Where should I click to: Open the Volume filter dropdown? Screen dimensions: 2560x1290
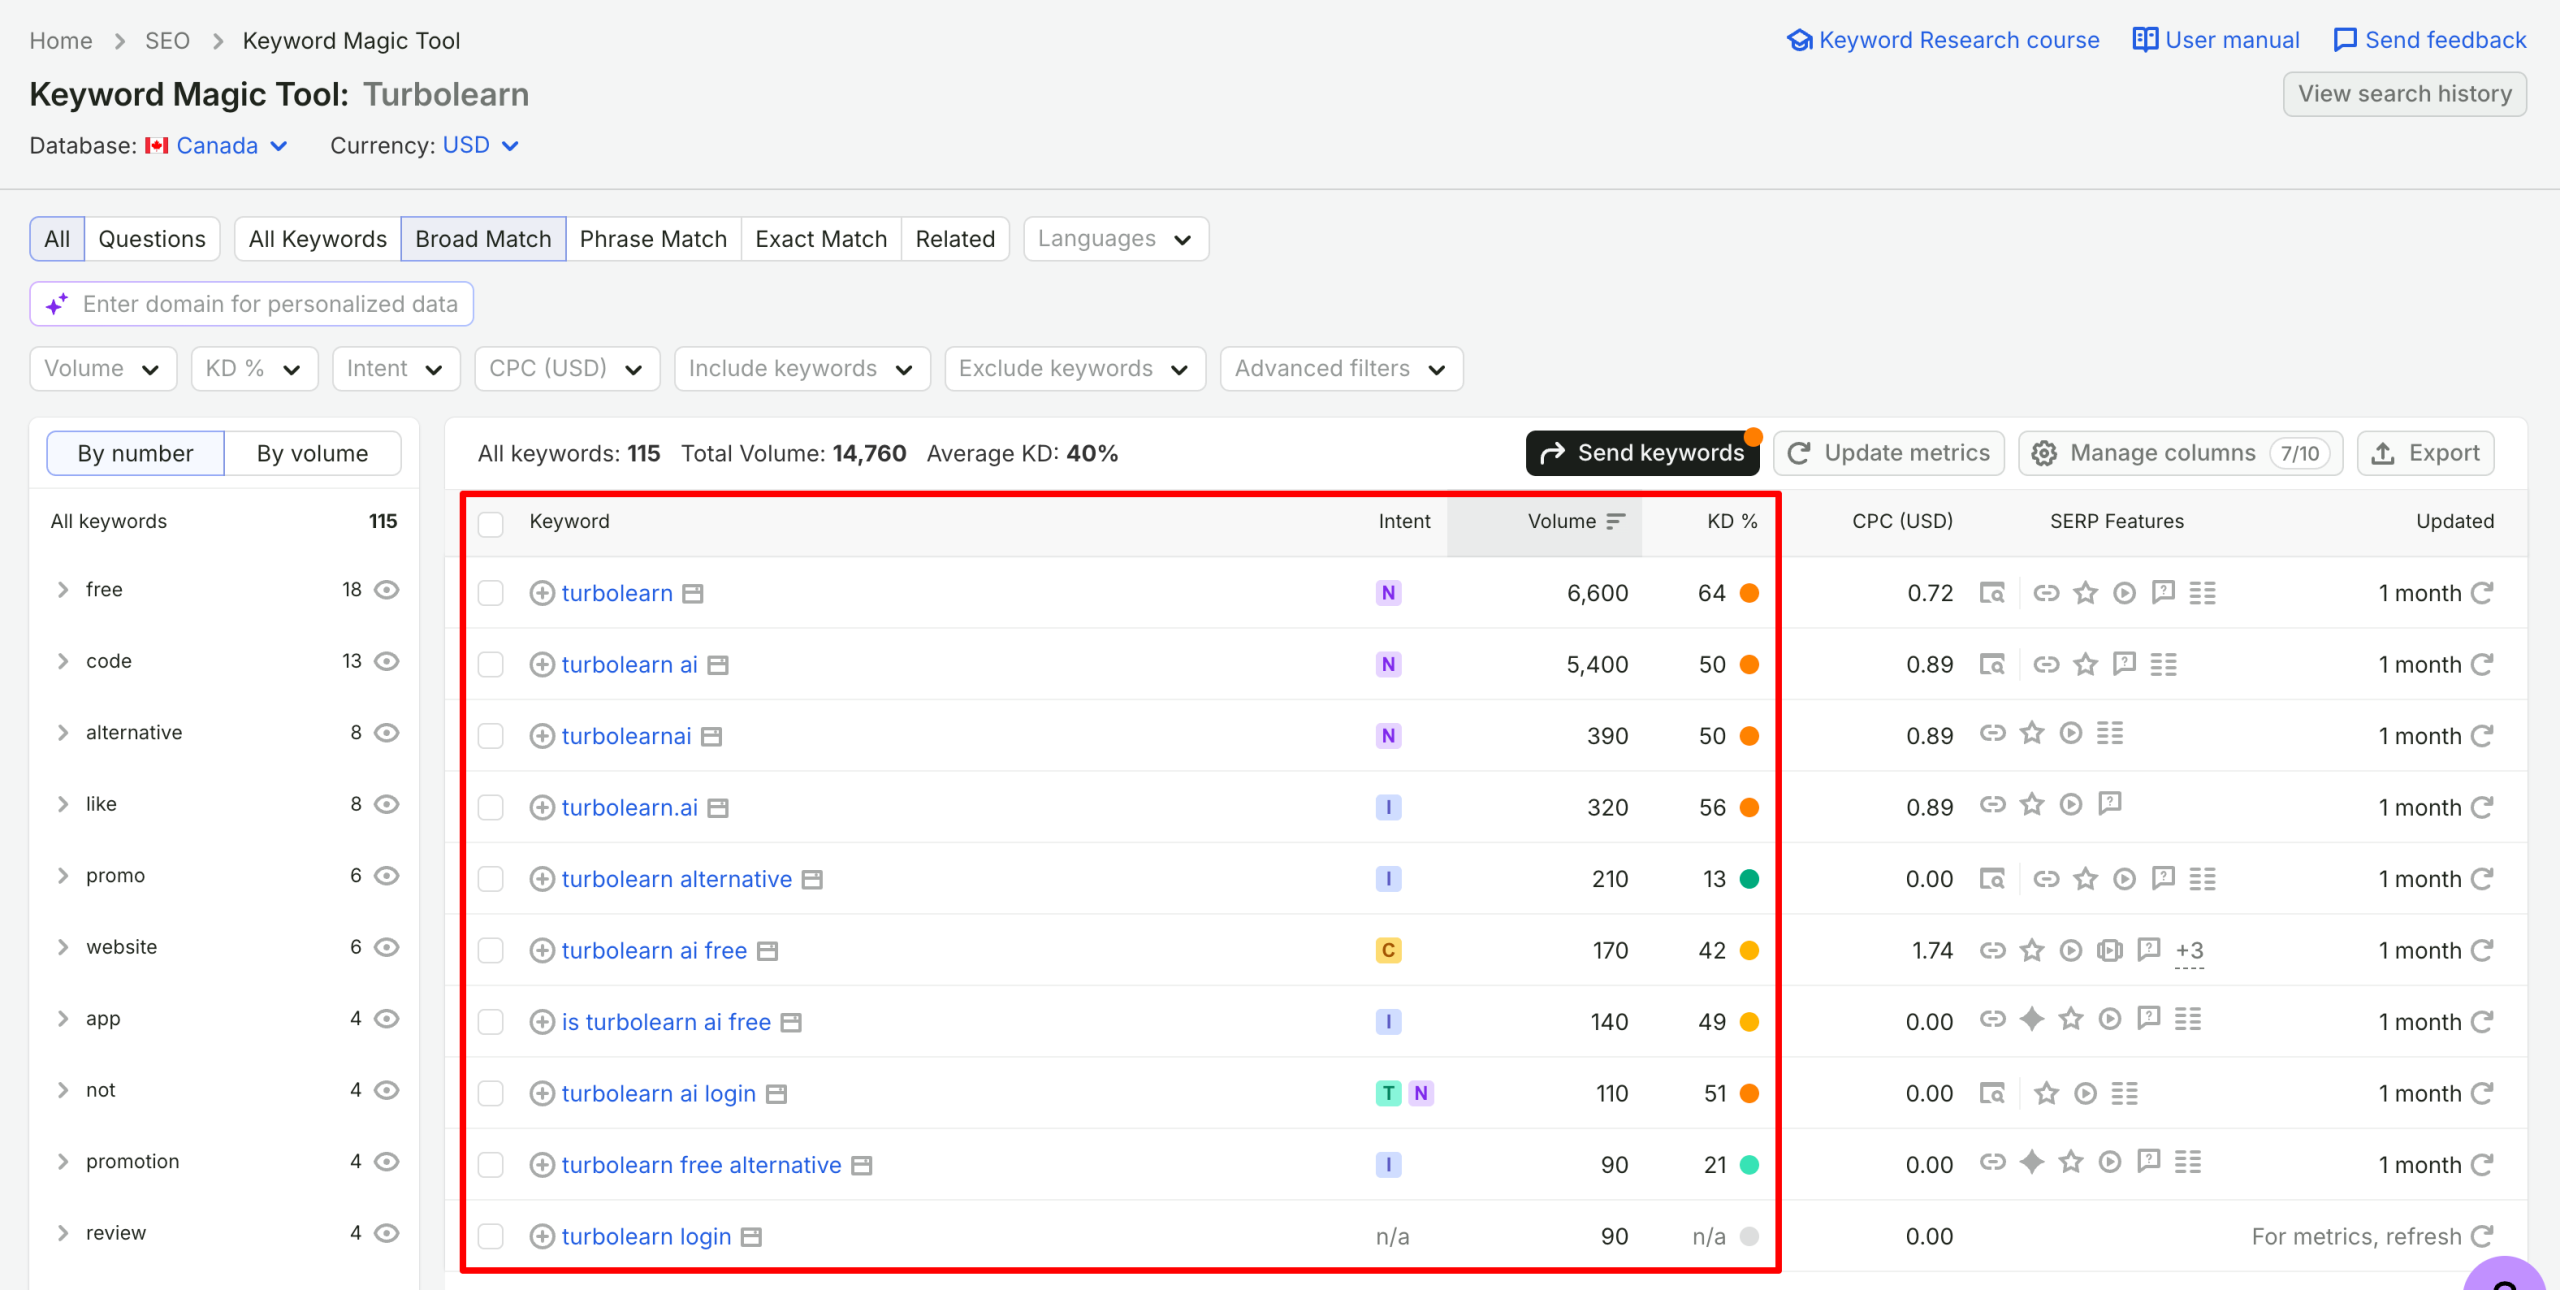tap(103, 369)
